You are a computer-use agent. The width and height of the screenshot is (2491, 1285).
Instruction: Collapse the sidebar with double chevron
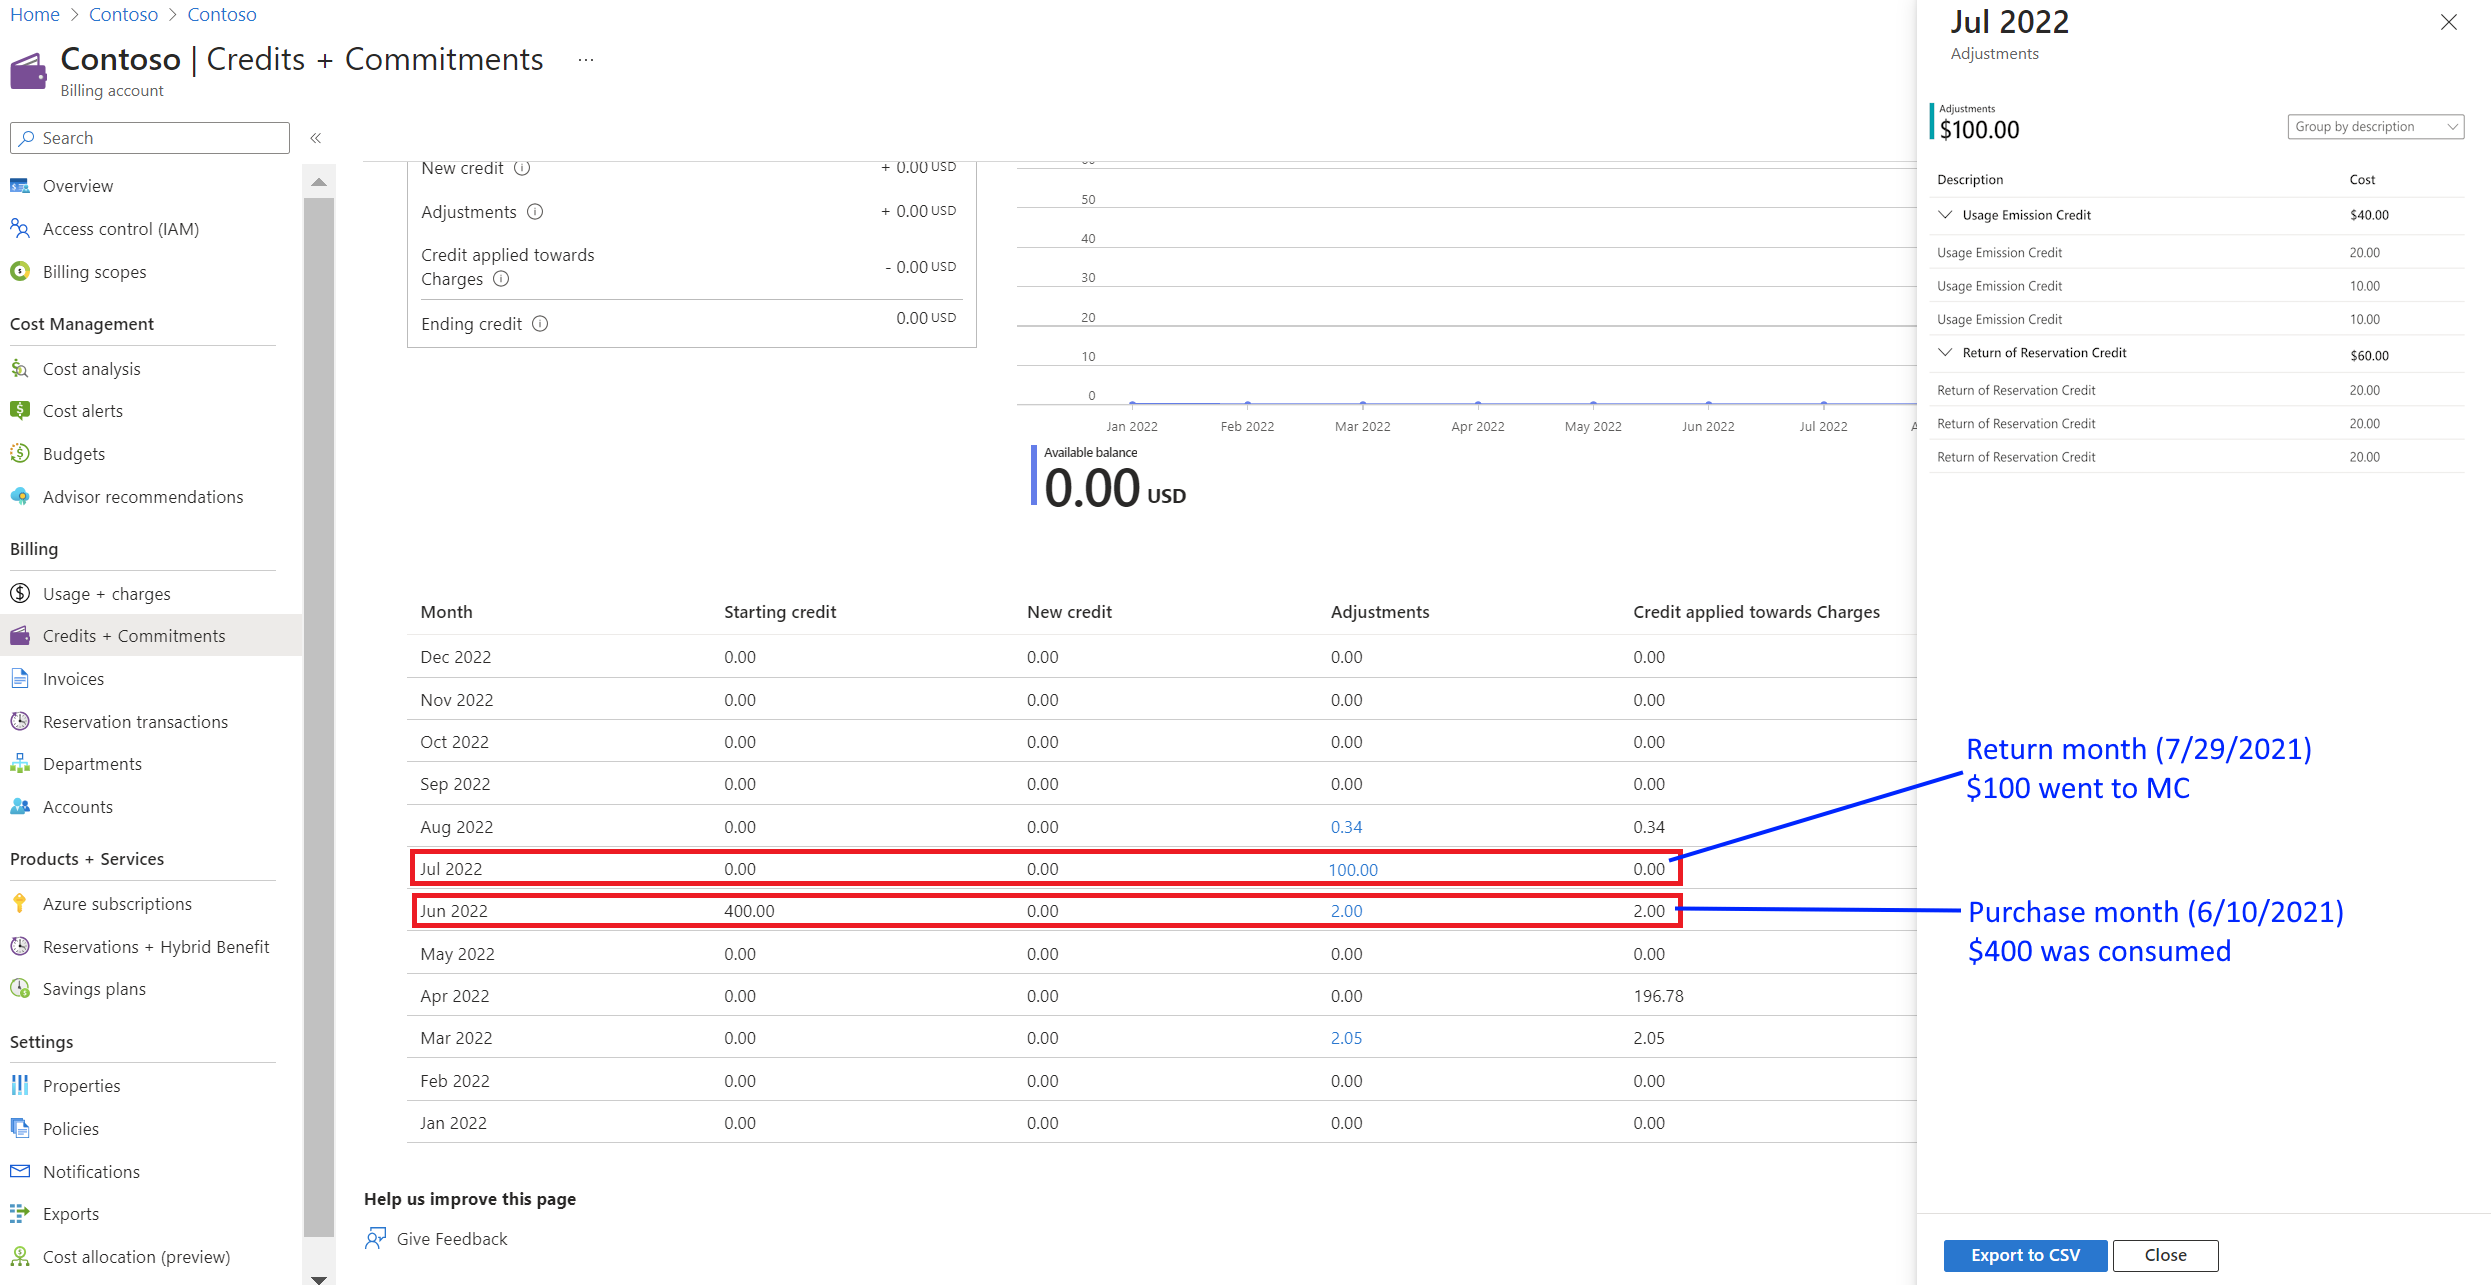[316, 138]
